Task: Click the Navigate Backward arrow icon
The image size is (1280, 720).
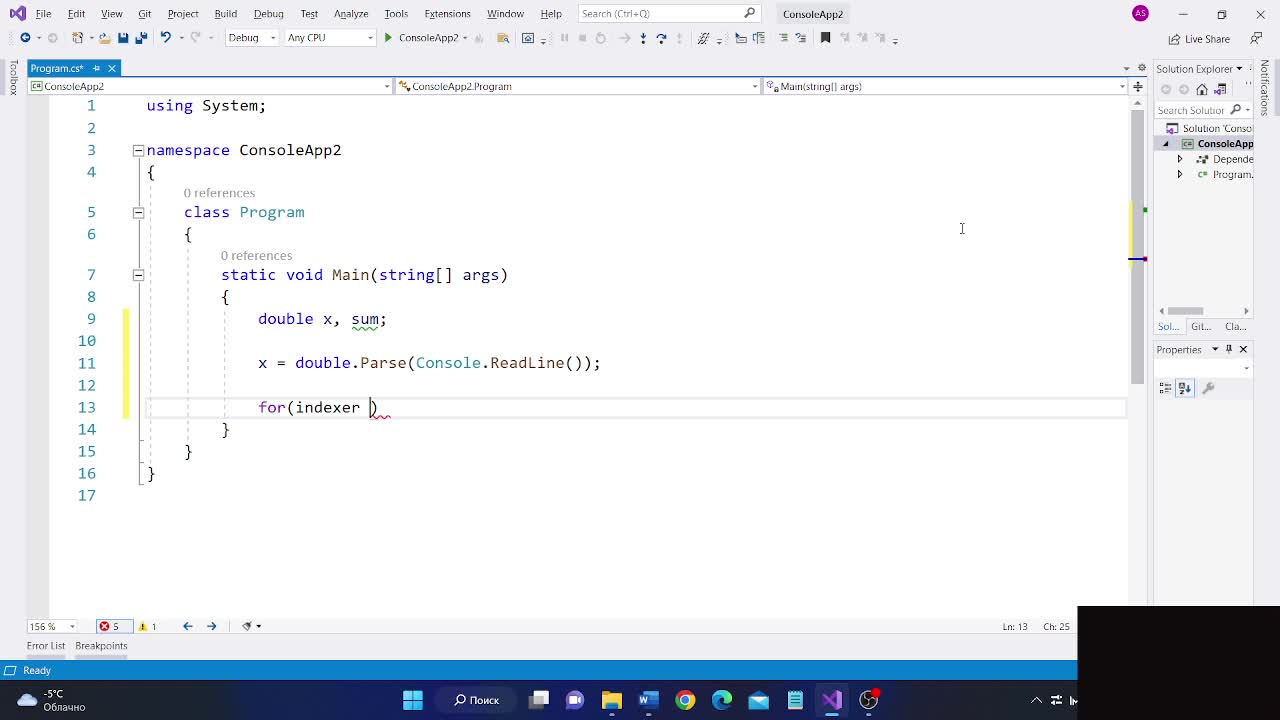Action: point(25,38)
